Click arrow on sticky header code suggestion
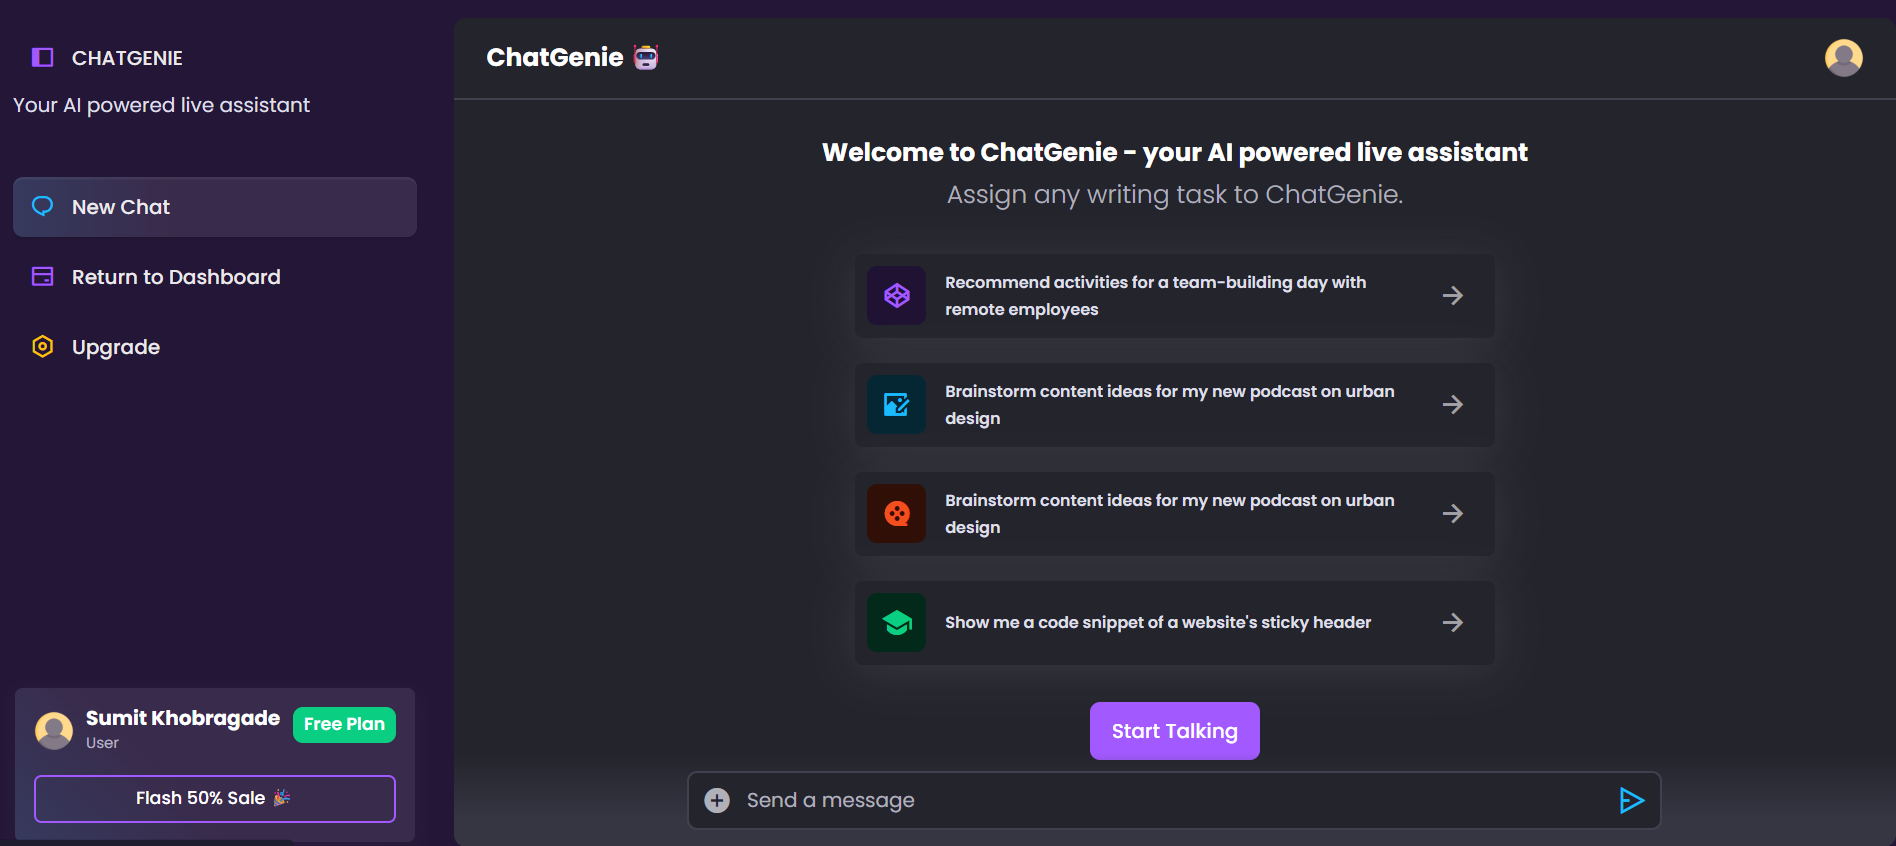 click(1453, 622)
